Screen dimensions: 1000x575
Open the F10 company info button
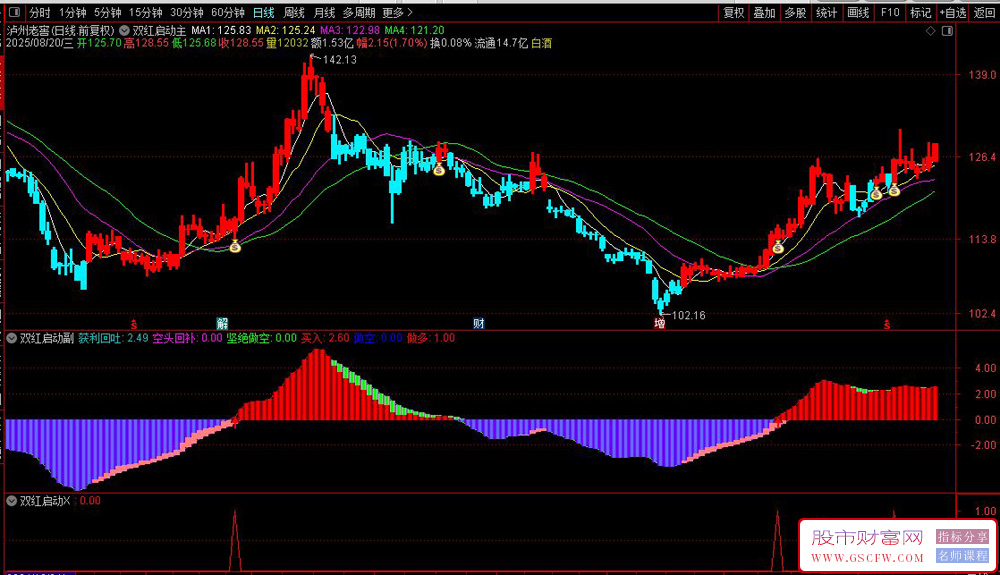890,13
